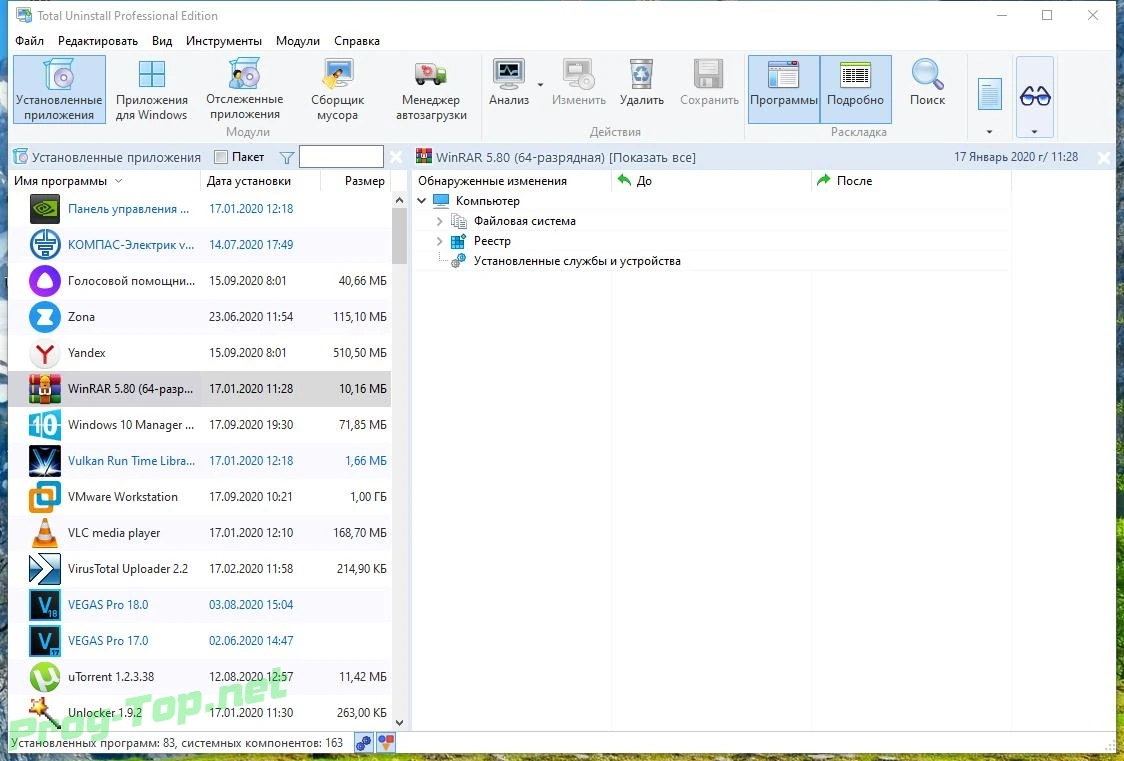The height and width of the screenshot is (761, 1124).
Task: Click the glasses view icon
Action: [1034, 95]
